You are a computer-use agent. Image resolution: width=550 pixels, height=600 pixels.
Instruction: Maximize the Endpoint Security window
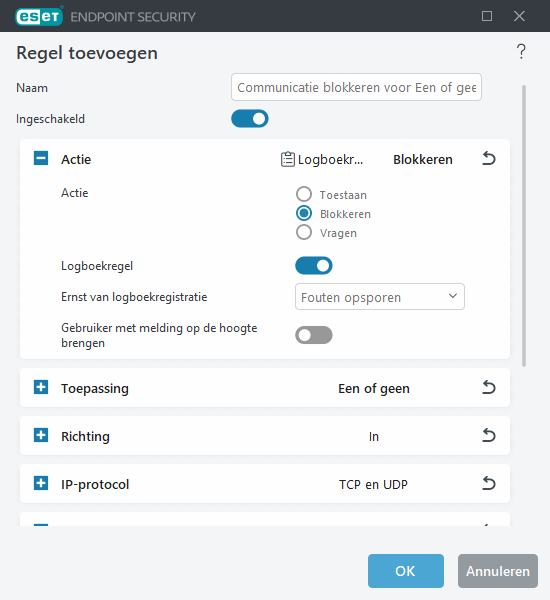487,16
